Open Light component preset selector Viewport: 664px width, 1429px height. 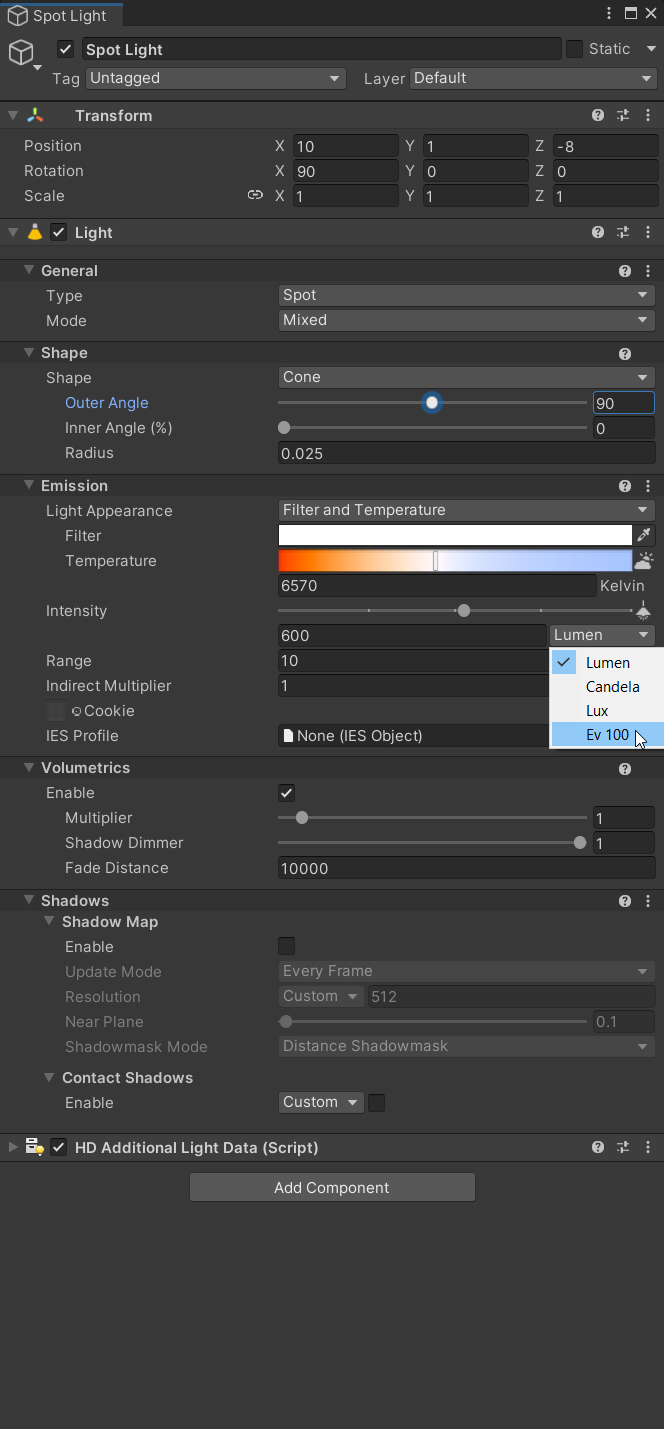[x=623, y=232]
